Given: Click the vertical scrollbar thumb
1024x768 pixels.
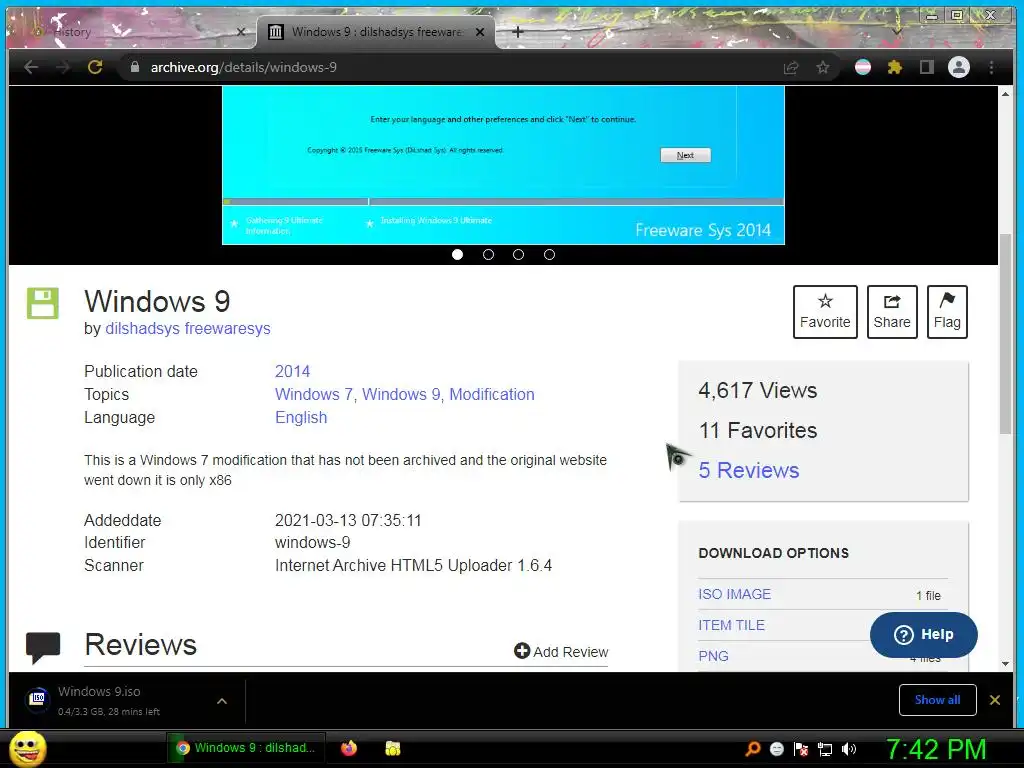Looking at the screenshot, I should coord(1005,333).
